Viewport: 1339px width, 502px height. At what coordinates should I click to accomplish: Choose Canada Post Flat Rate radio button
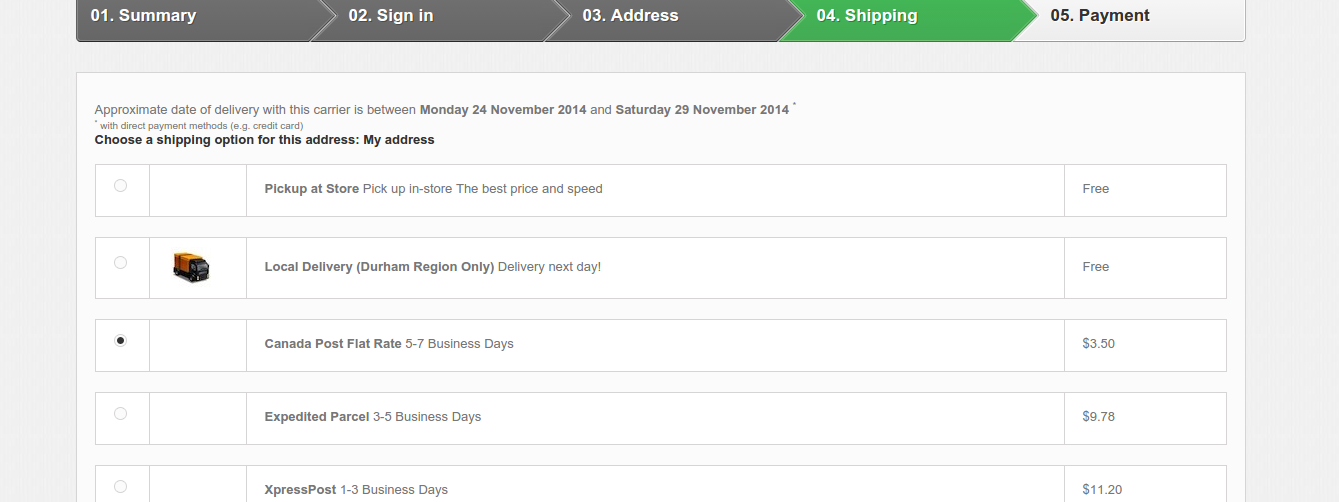coord(121,340)
